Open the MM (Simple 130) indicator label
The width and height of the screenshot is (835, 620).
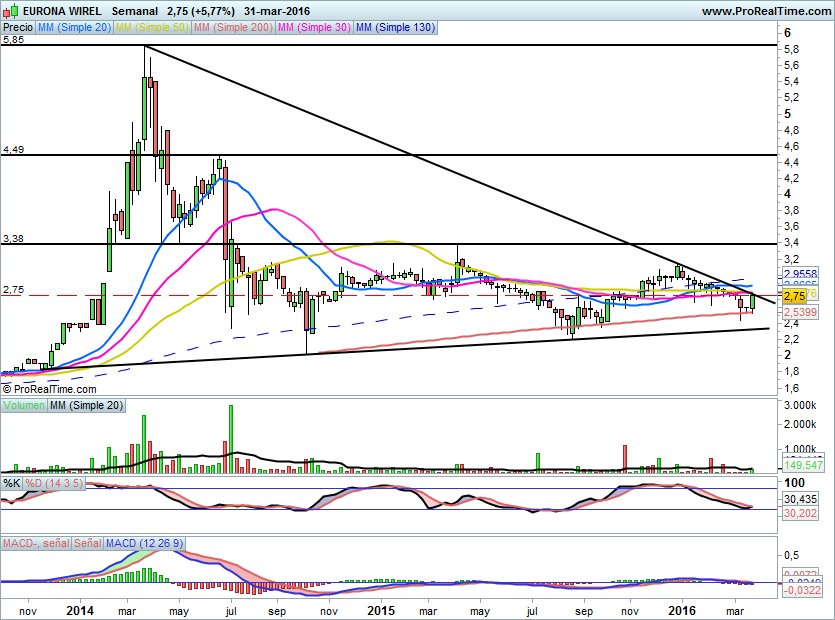396,27
